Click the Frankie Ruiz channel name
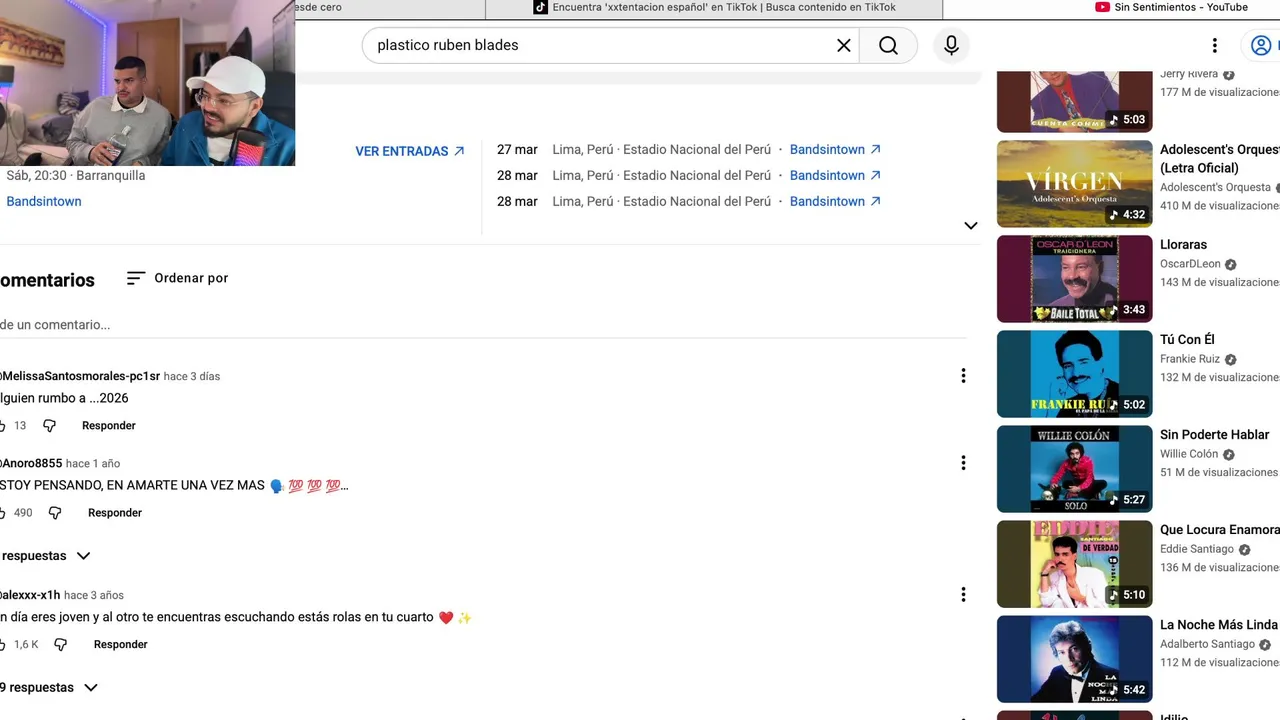This screenshot has height=720, width=1280. pos(1190,359)
